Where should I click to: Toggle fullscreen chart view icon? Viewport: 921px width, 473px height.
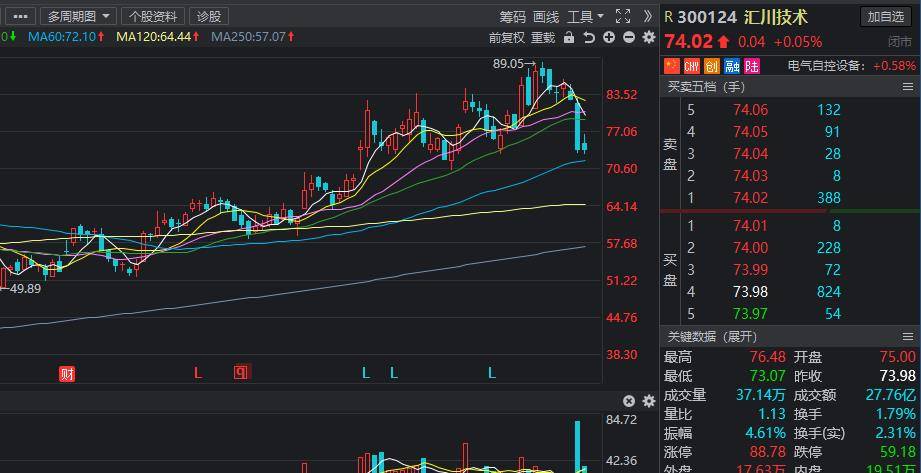click(x=622, y=16)
